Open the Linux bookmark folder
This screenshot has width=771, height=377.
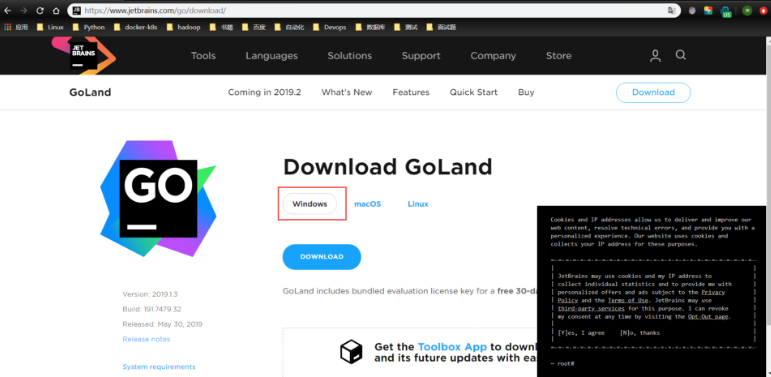pyautogui.click(x=50, y=27)
